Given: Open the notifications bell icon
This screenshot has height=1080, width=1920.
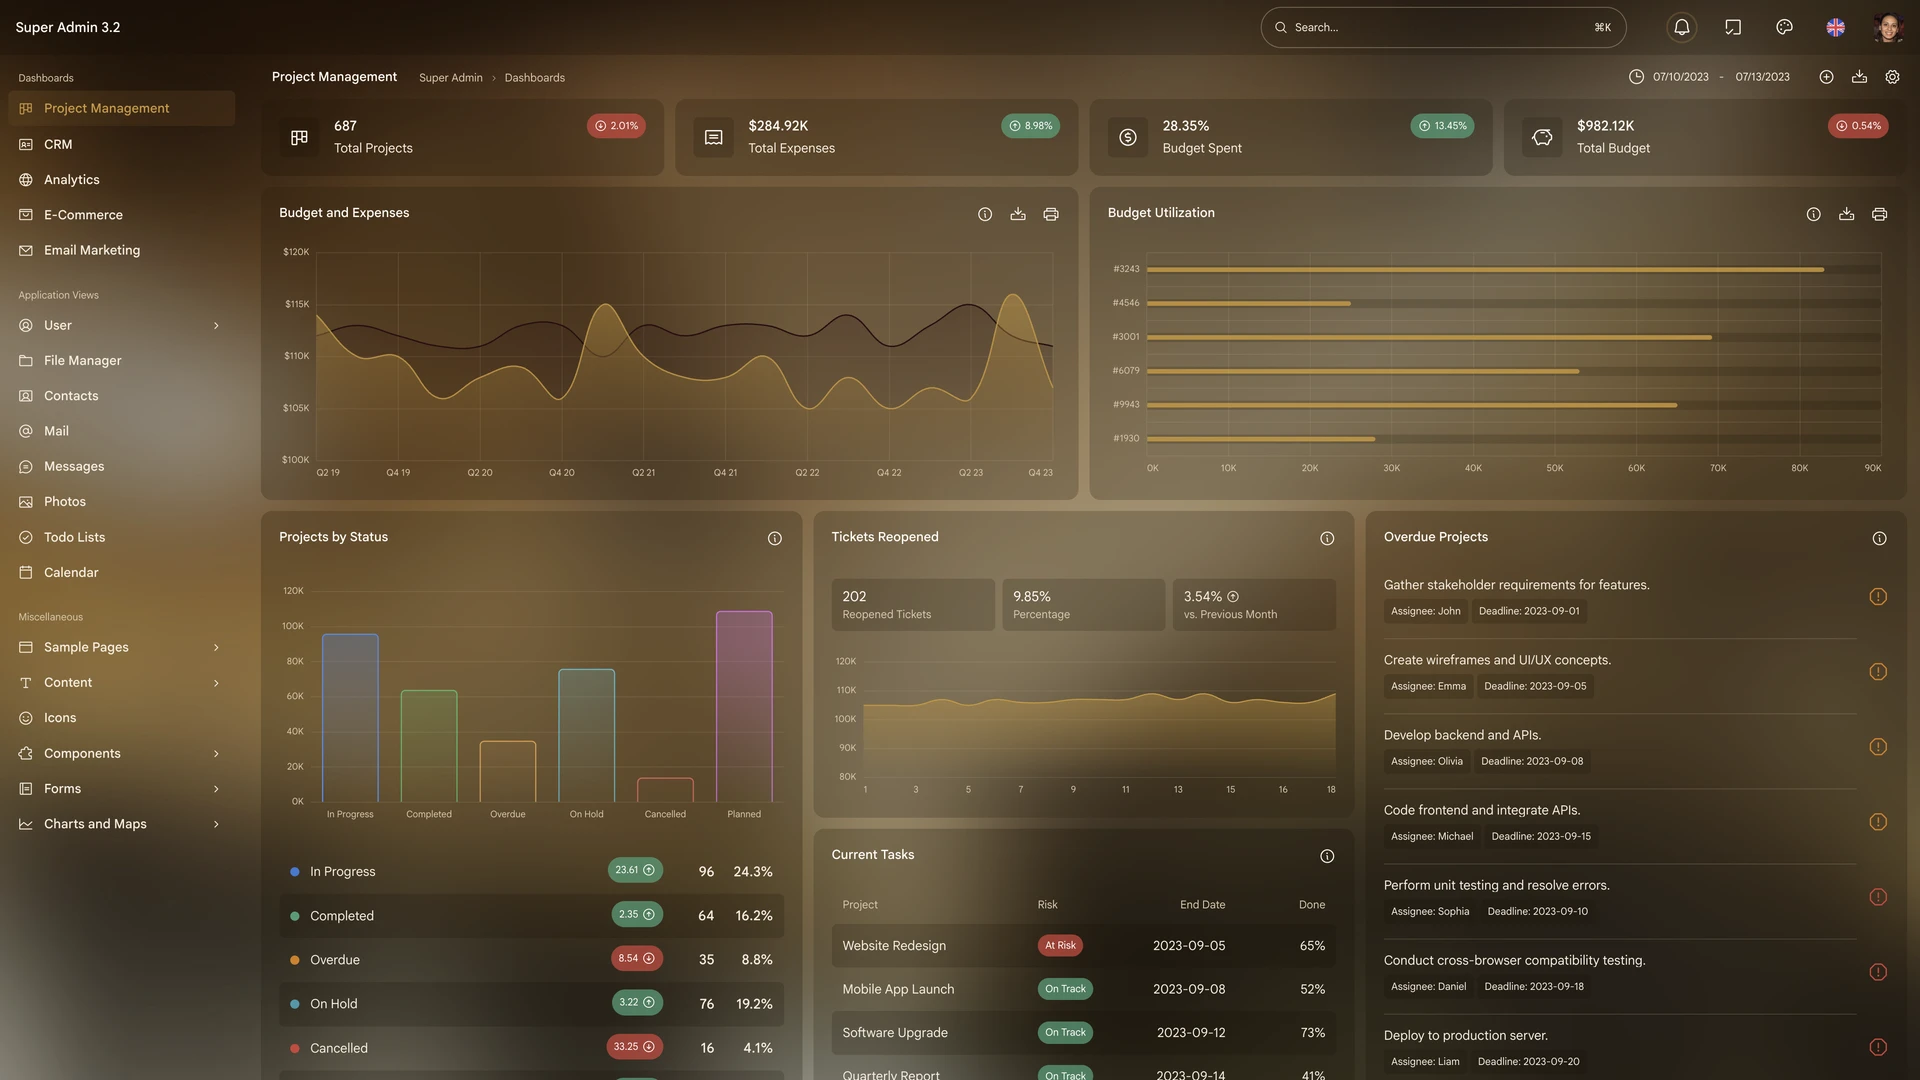Looking at the screenshot, I should tap(1682, 27).
